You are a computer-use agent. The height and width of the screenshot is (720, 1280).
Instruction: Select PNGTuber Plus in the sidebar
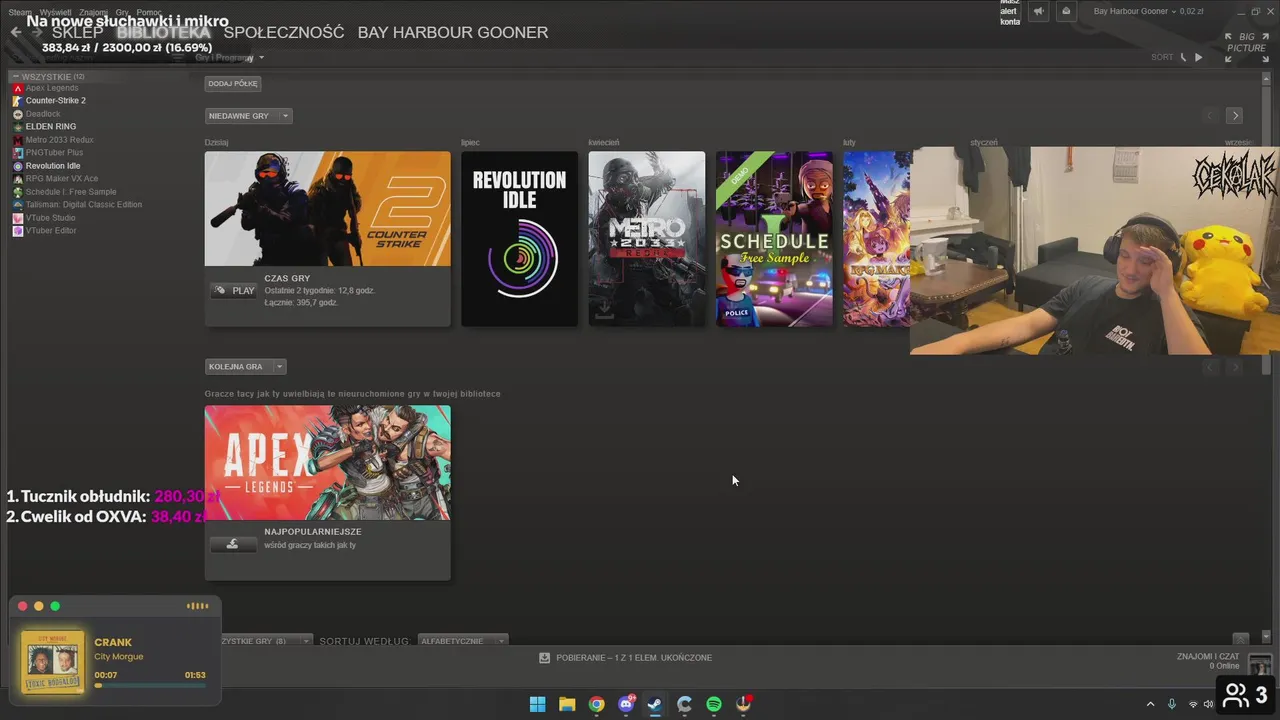54,153
